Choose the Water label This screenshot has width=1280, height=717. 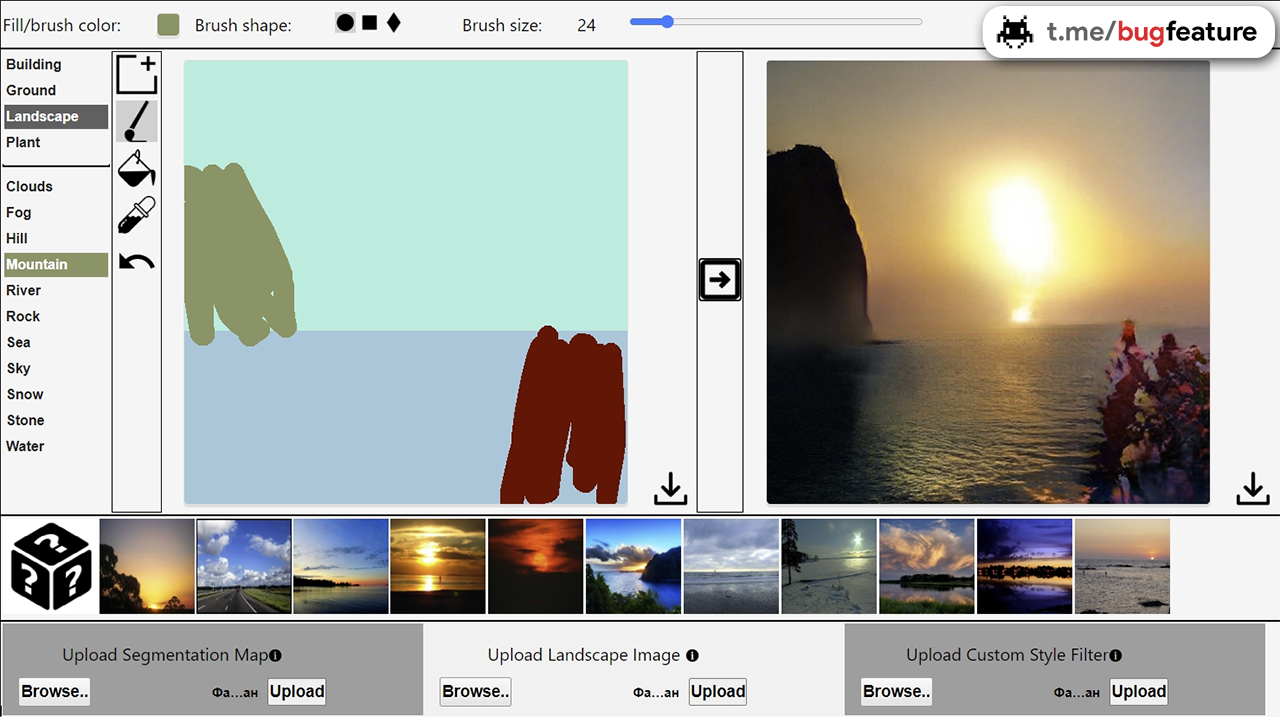click(x=56, y=446)
